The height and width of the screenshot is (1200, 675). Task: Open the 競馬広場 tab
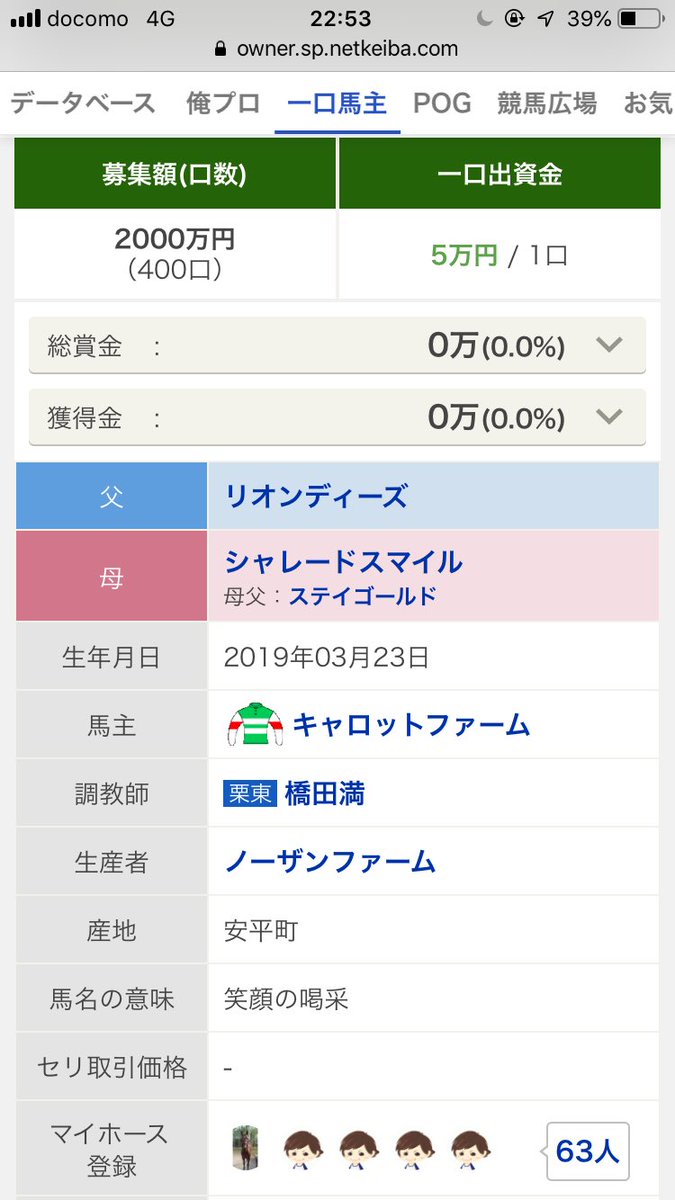pos(547,102)
